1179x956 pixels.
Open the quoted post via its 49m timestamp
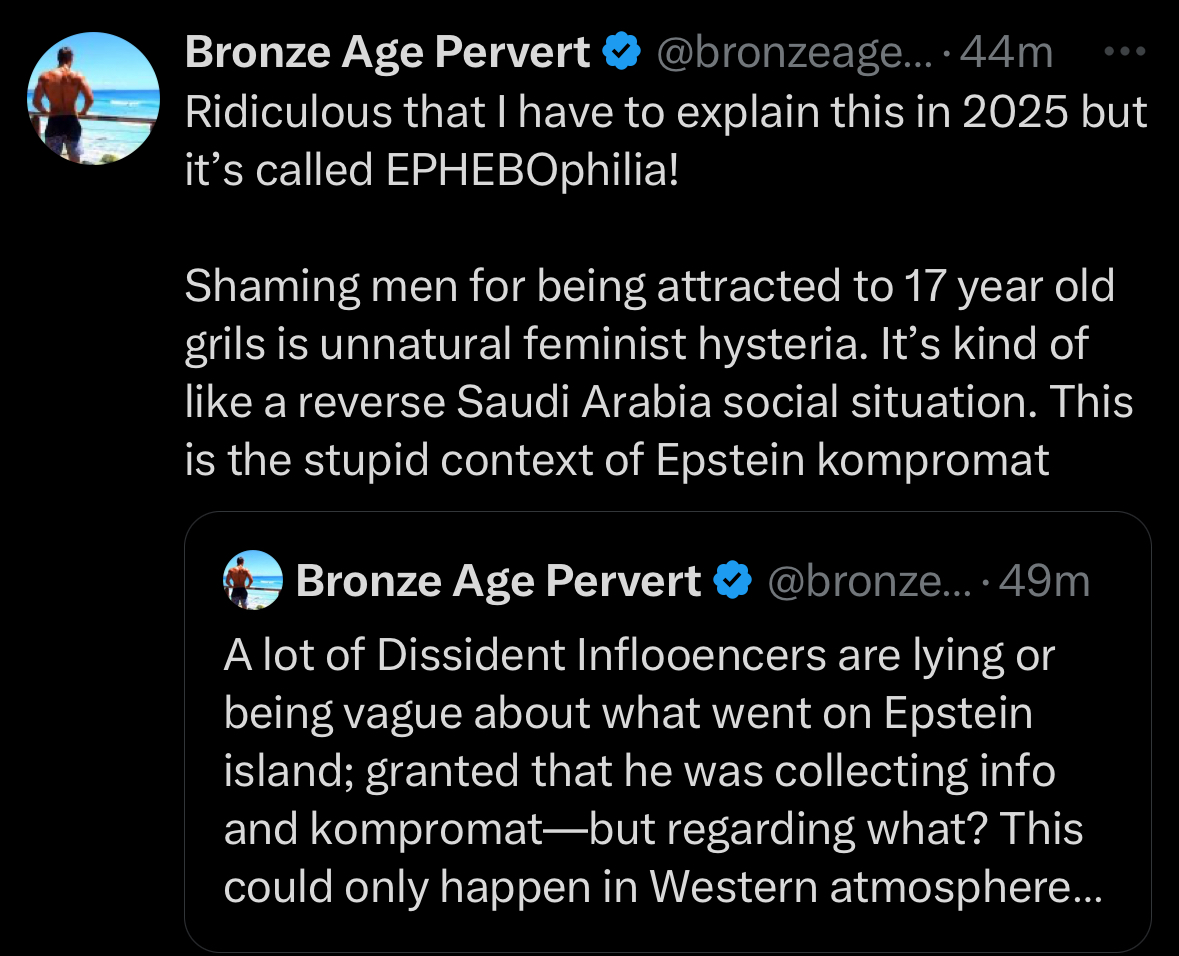click(x=1044, y=581)
